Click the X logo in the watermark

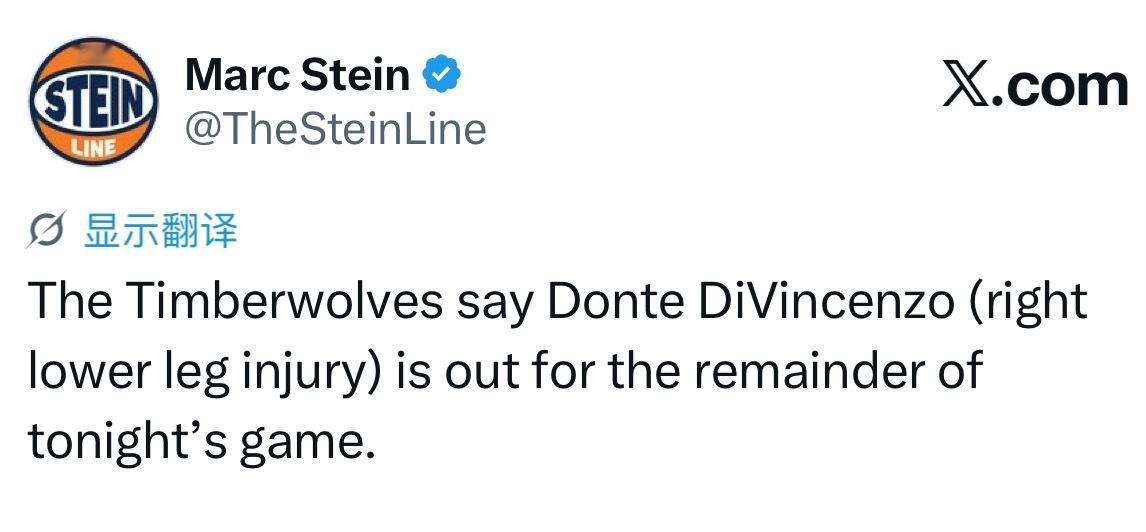[x=974, y=85]
